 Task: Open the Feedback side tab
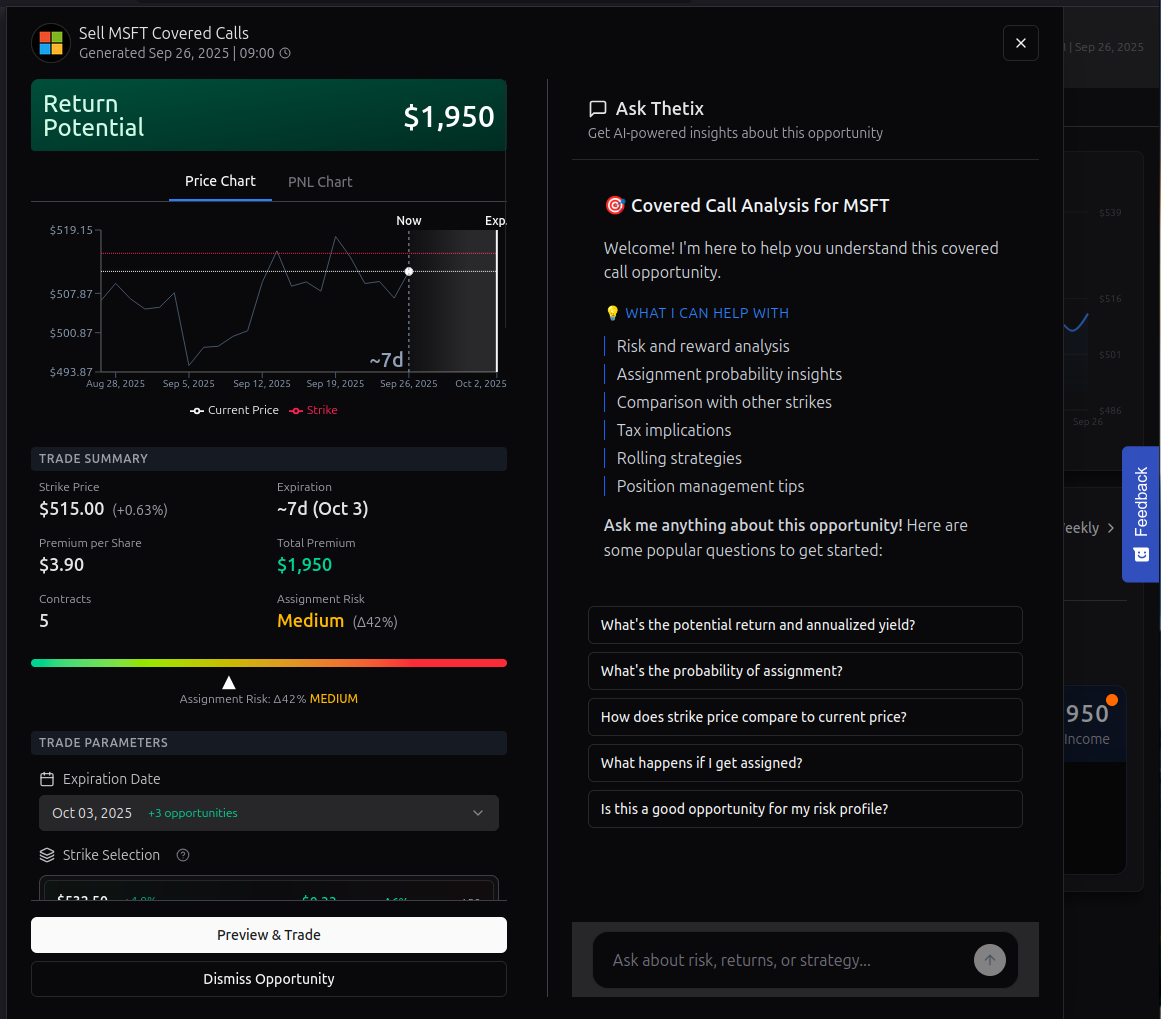click(1140, 513)
